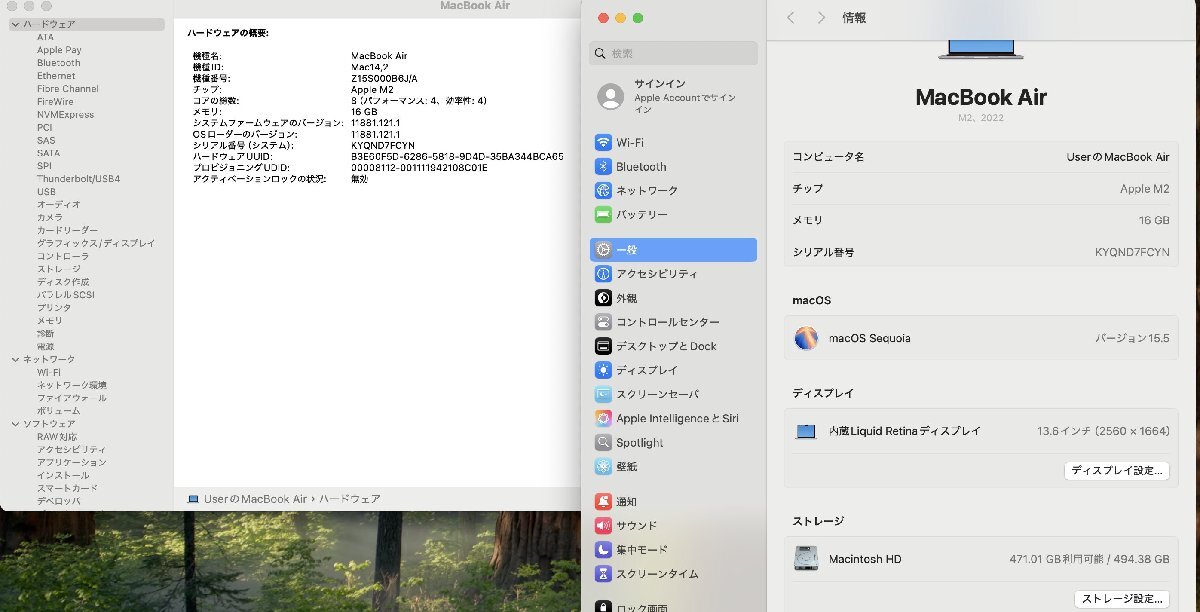Select ATA in the hardware list
1200x612 pixels.
pos(45,37)
